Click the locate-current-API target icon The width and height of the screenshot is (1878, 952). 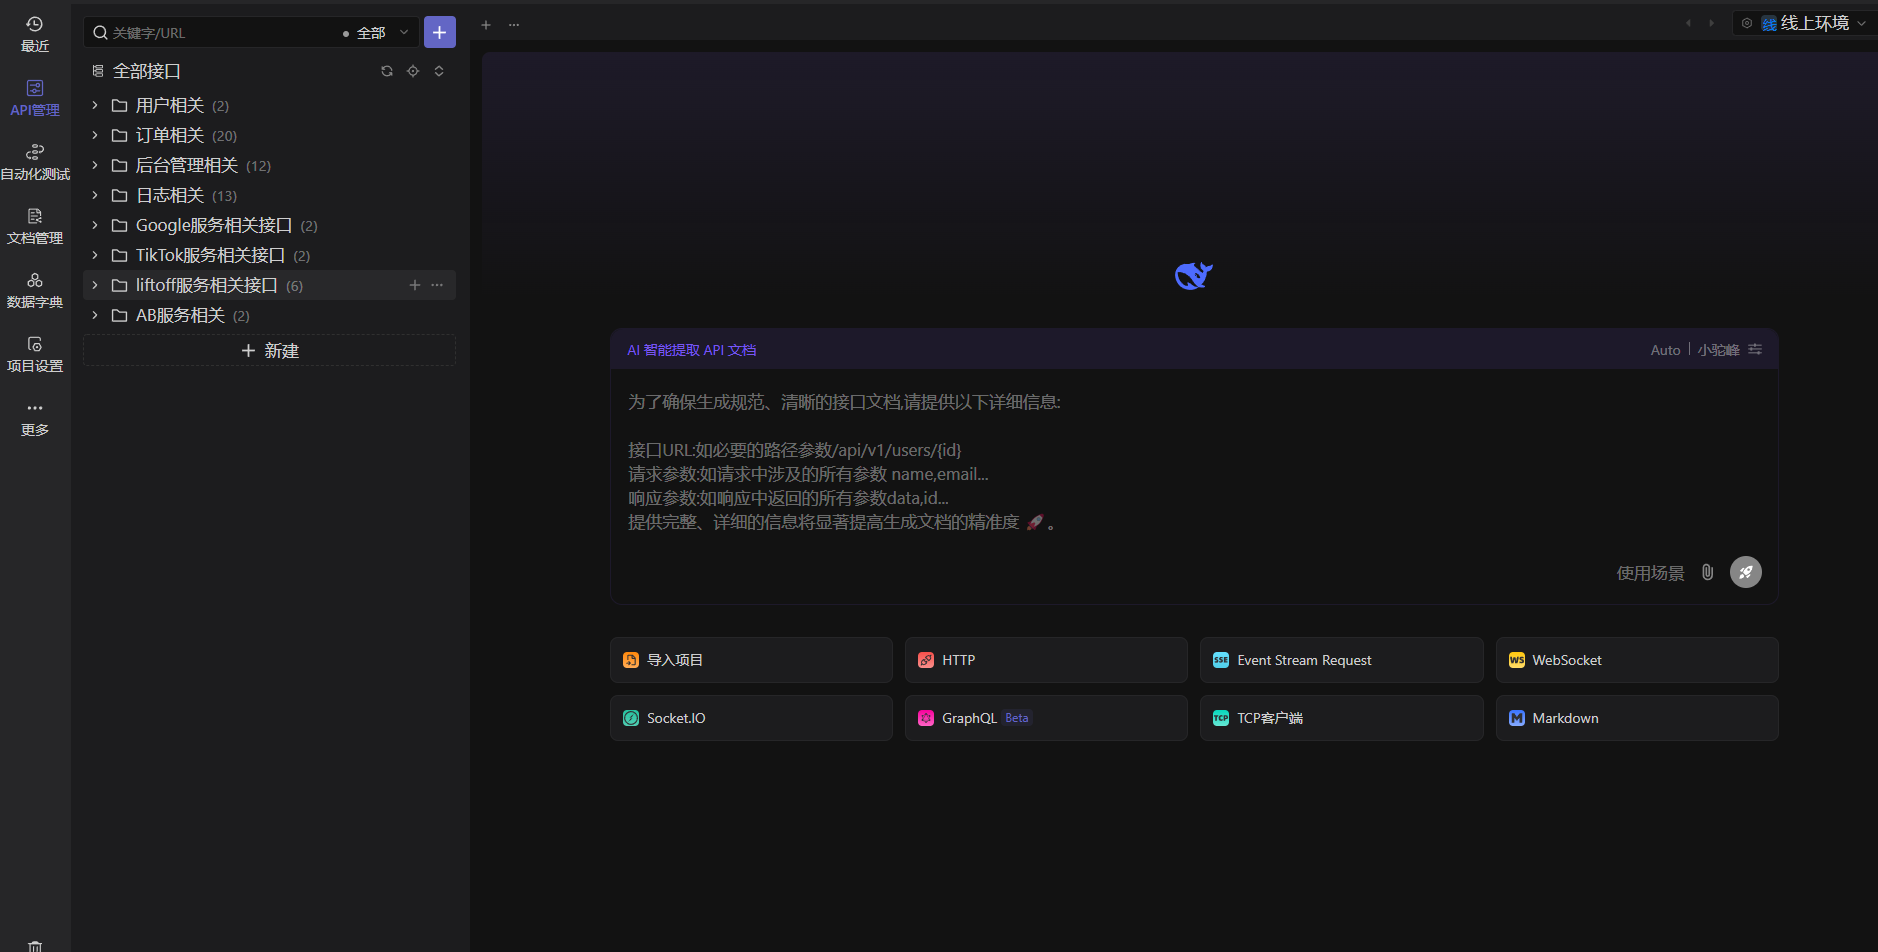(414, 70)
